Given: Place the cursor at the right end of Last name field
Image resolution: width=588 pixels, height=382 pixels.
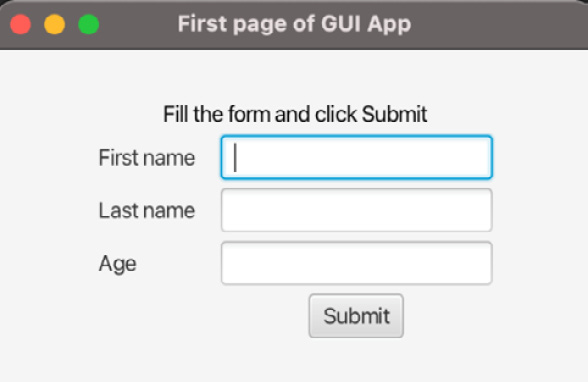Looking at the screenshot, I should click(482, 210).
